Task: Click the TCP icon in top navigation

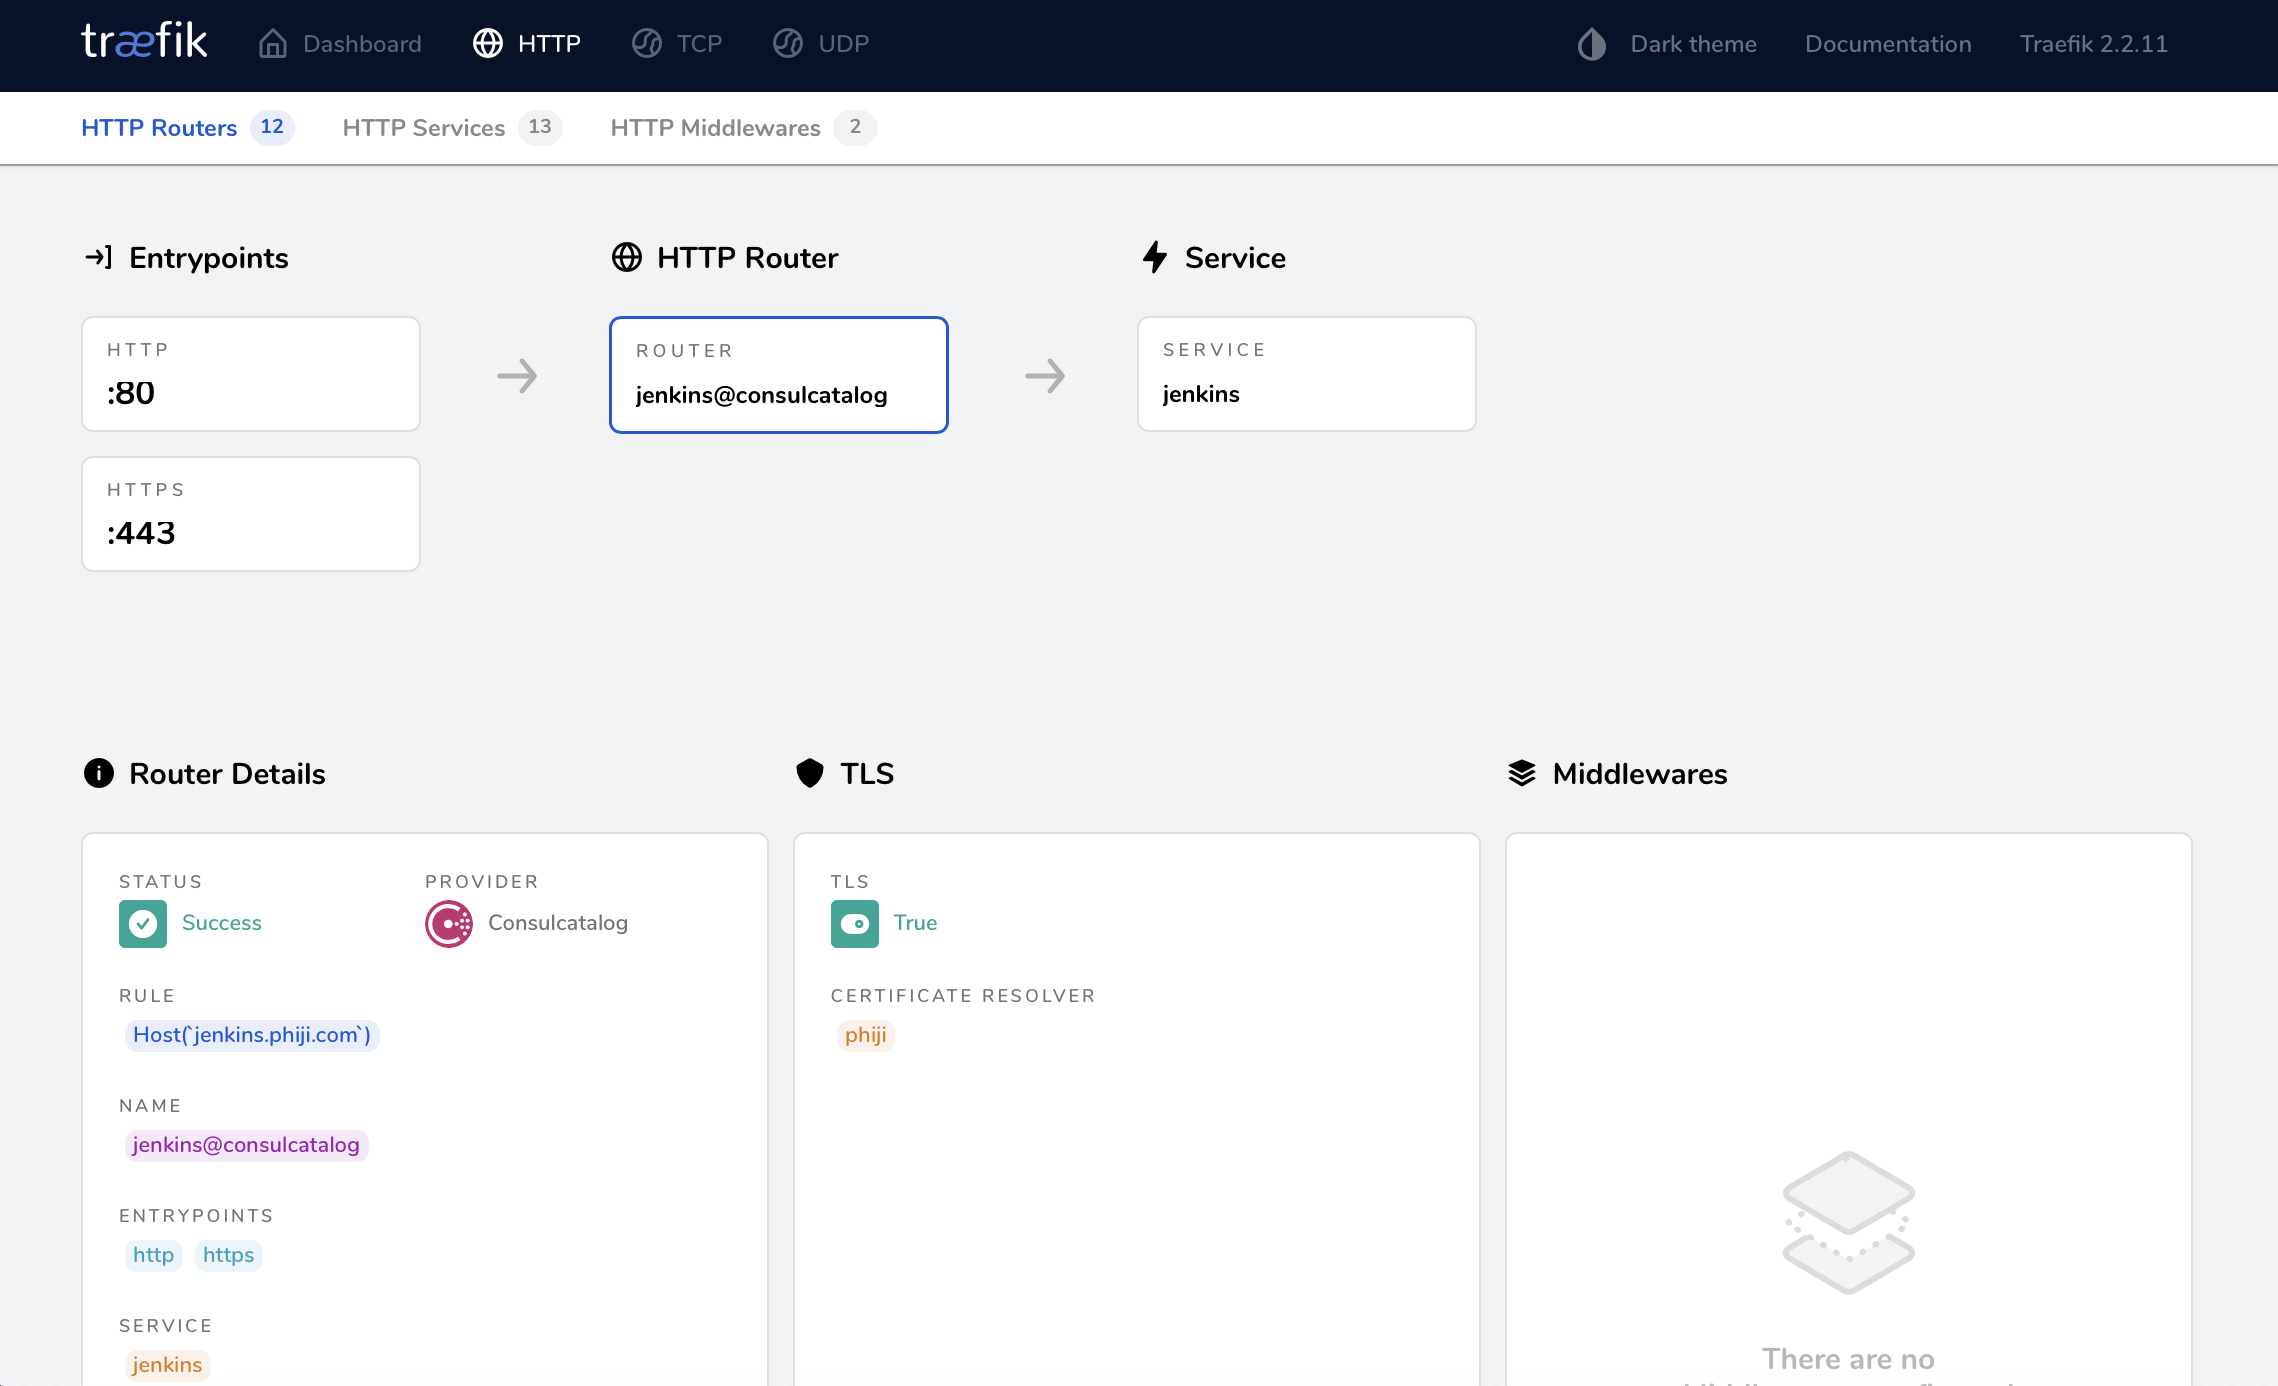Action: click(646, 44)
